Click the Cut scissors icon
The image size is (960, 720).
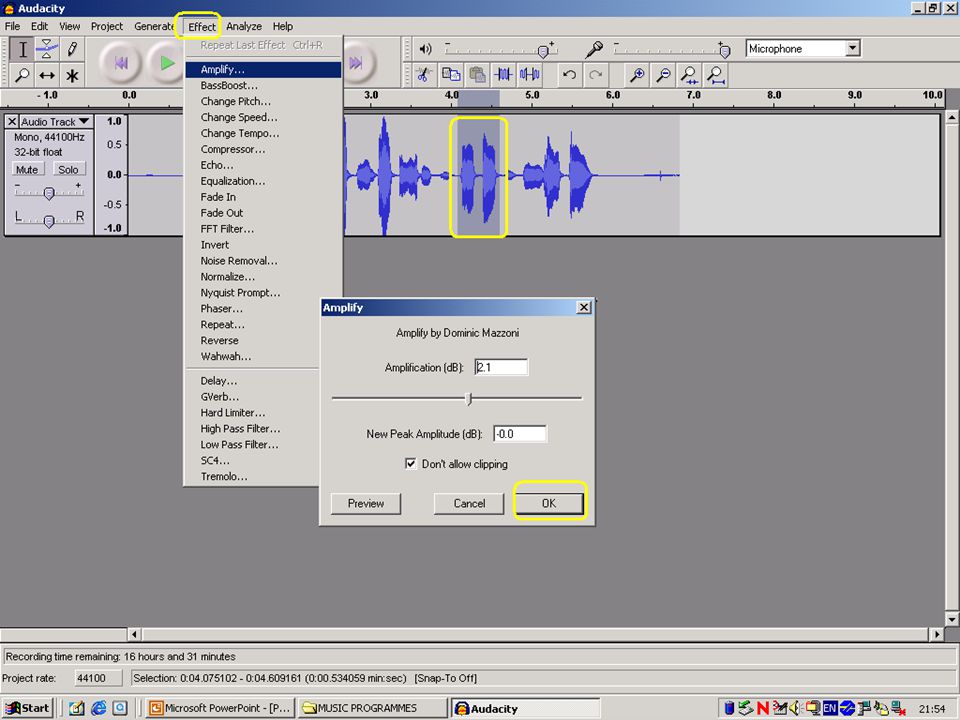[x=424, y=75]
